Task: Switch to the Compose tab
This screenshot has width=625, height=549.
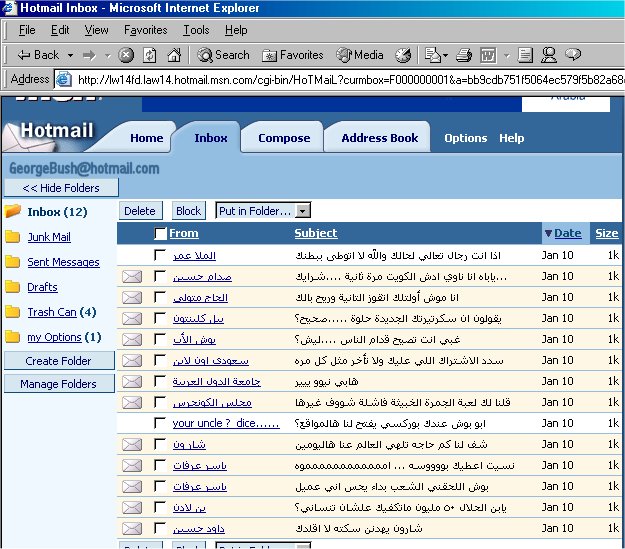Action: pyautogui.click(x=284, y=138)
